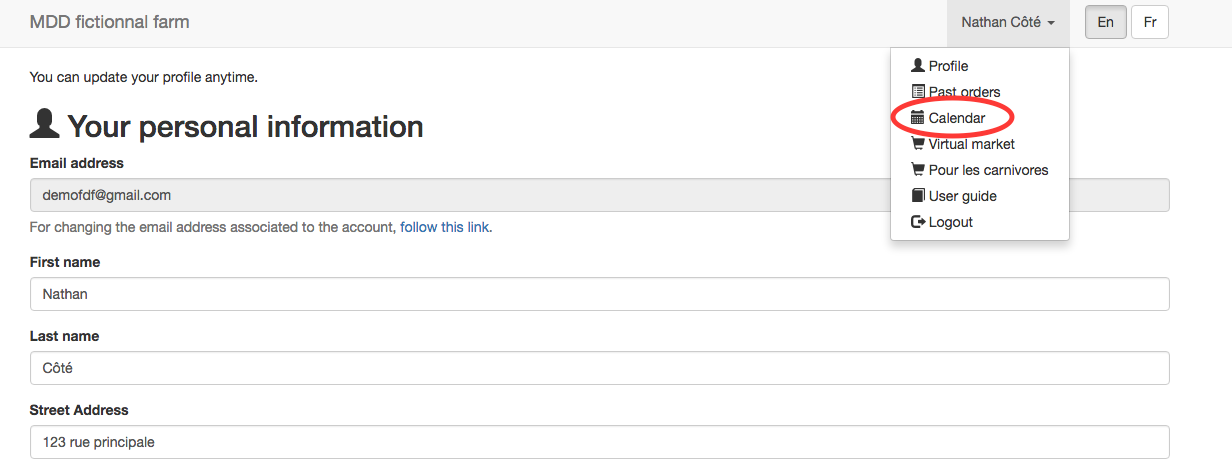Click the User guide book icon
Screen dimensions: 1232x473
[x=918, y=196]
